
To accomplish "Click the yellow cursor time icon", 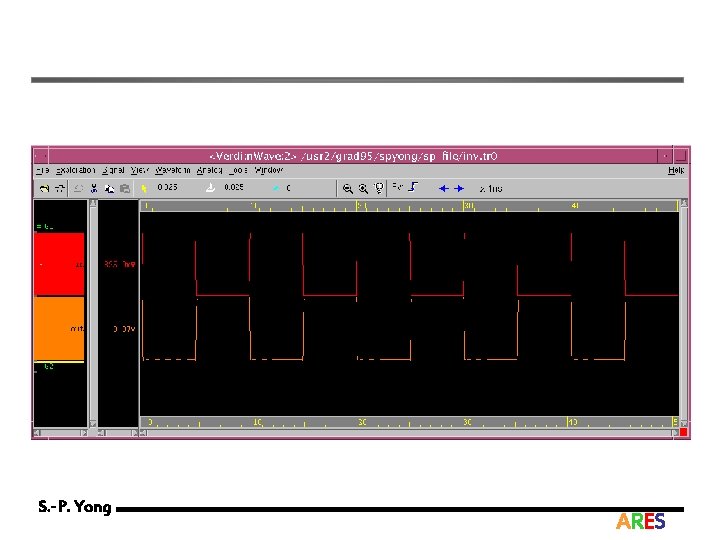I will coord(144,188).
